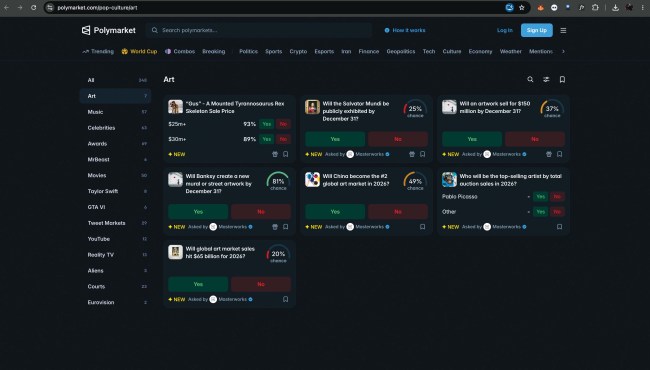
Task: Select Tweet Markets in the sidebar
Action: pyautogui.click(x=116, y=223)
